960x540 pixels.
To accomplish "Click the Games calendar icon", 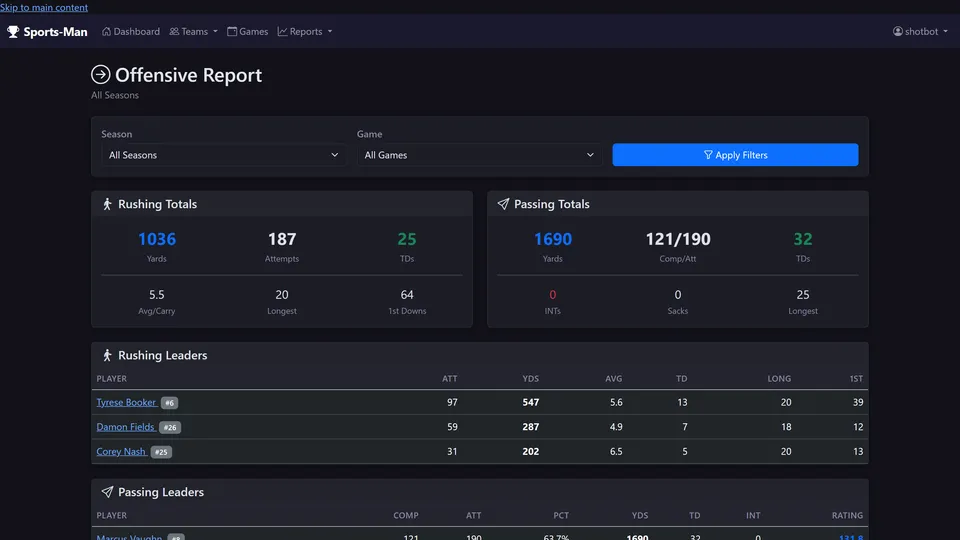I will [232, 31].
